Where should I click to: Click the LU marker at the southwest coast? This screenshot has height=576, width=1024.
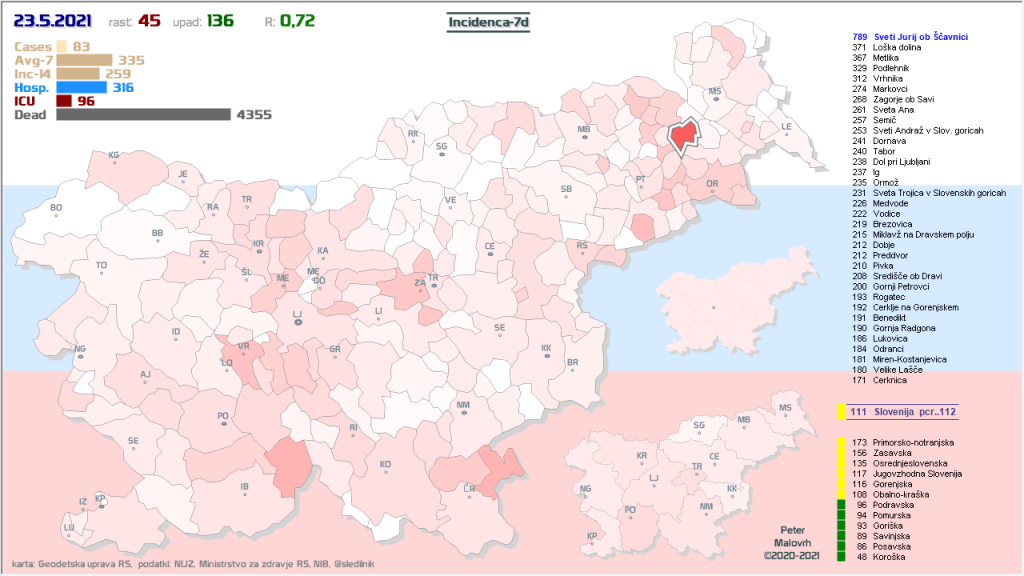pos(69,531)
